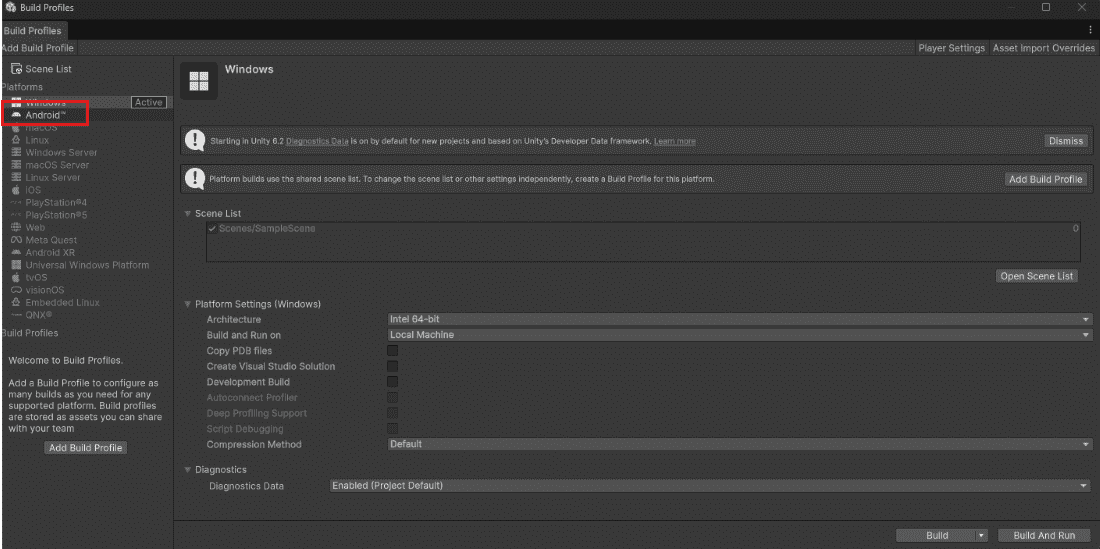Click the QNX platform icon
Screen dimensions: 1100x549
(16, 315)
